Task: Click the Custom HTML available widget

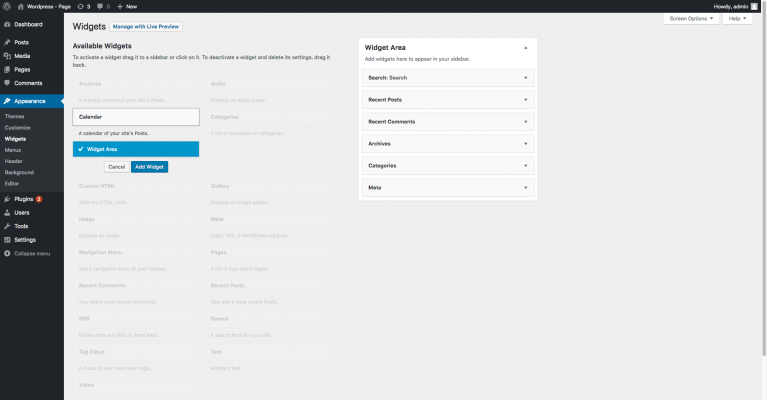Action: tap(136, 186)
